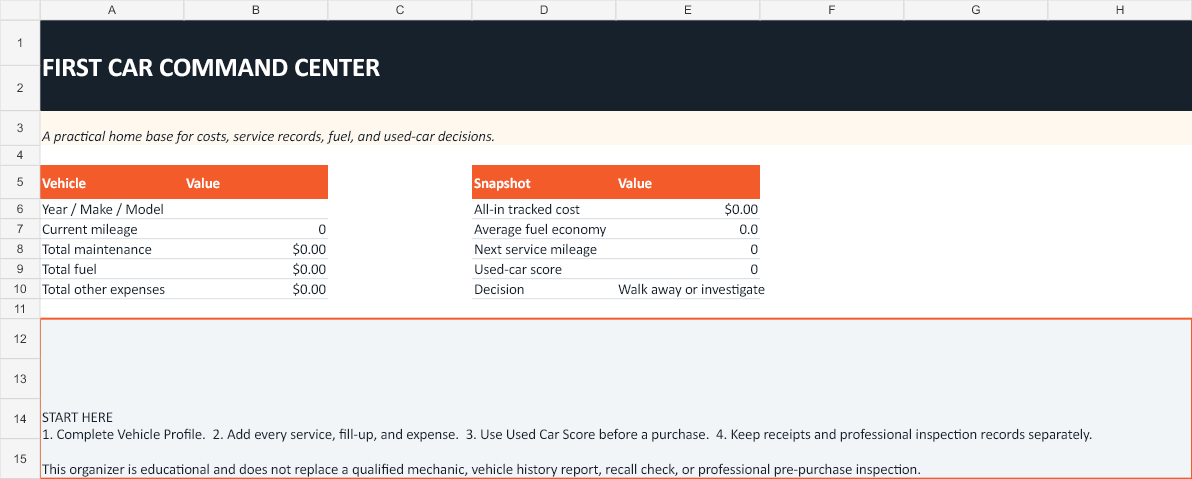The height and width of the screenshot is (479, 1192).
Task: Click the Total maintenance amount cell
Action: (256, 249)
